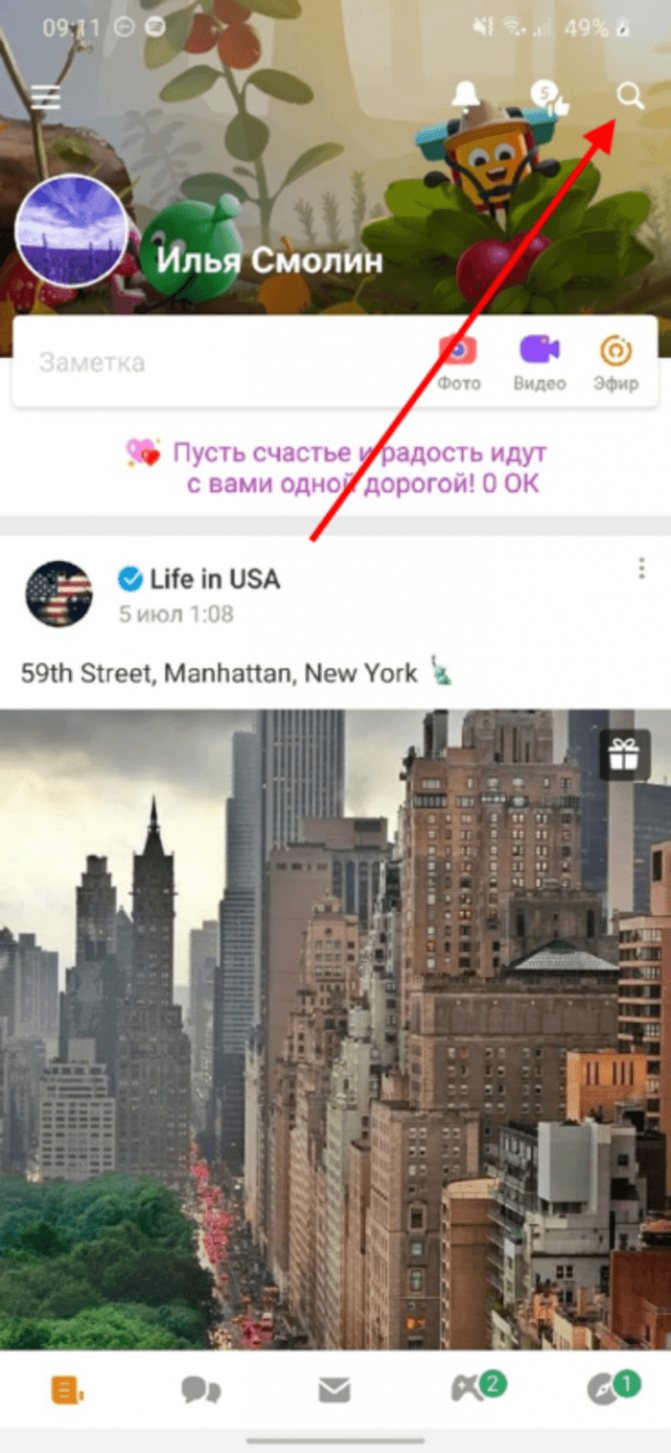
Task: Open the post options three-dot menu
Action: (641, 570)
